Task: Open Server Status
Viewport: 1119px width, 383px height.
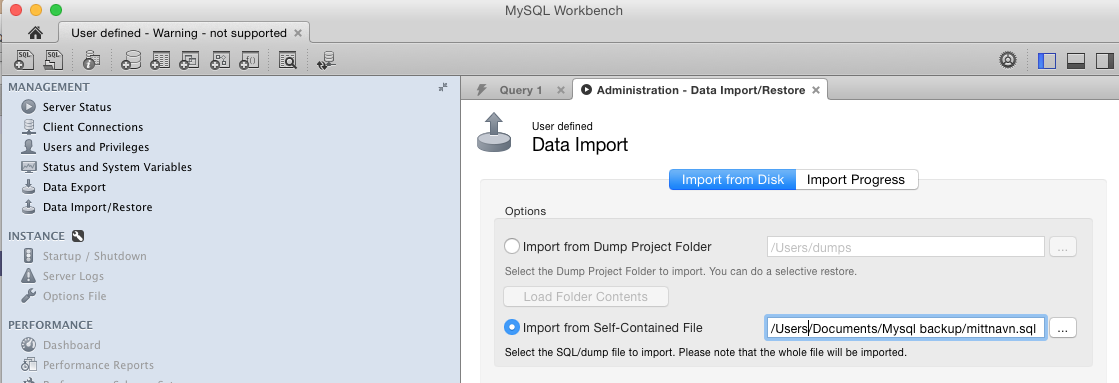Action: [77, 107]
